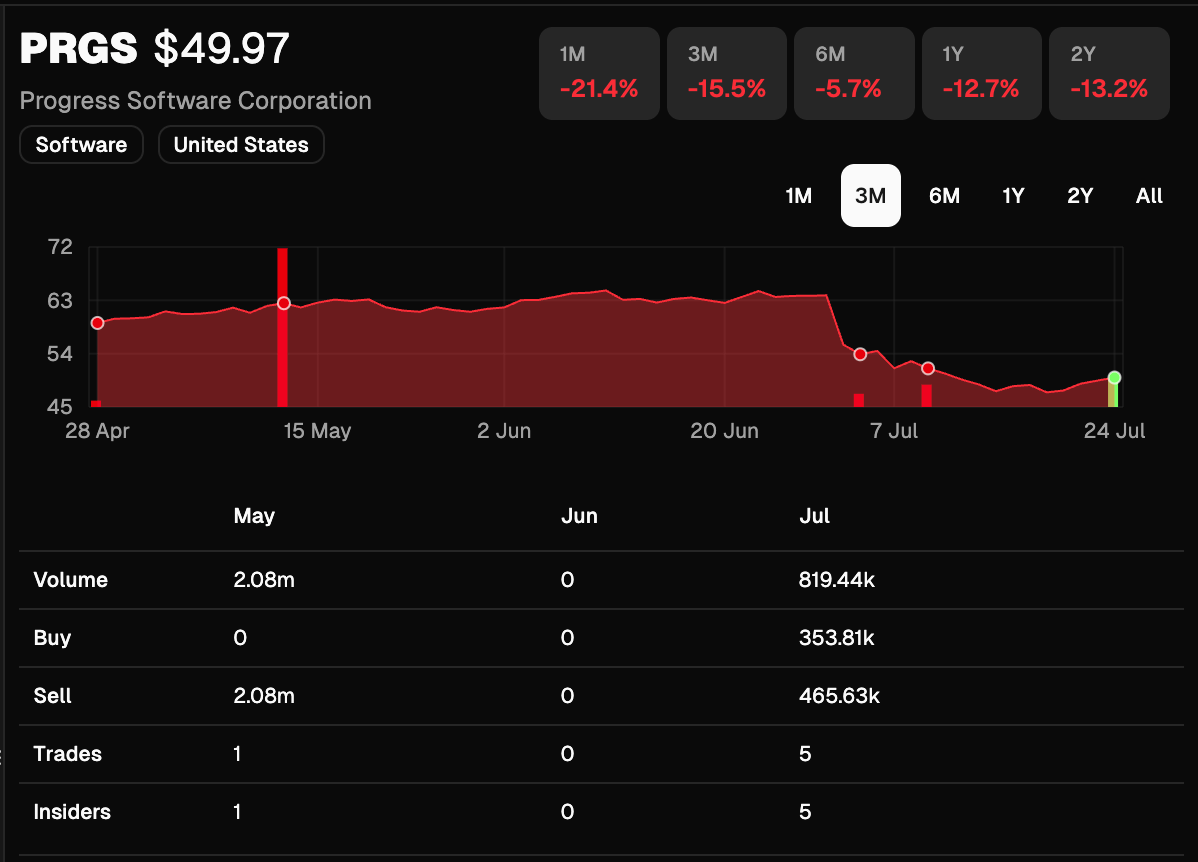Open the 2Y -13.2% performance card

(x=1109, y=73)
